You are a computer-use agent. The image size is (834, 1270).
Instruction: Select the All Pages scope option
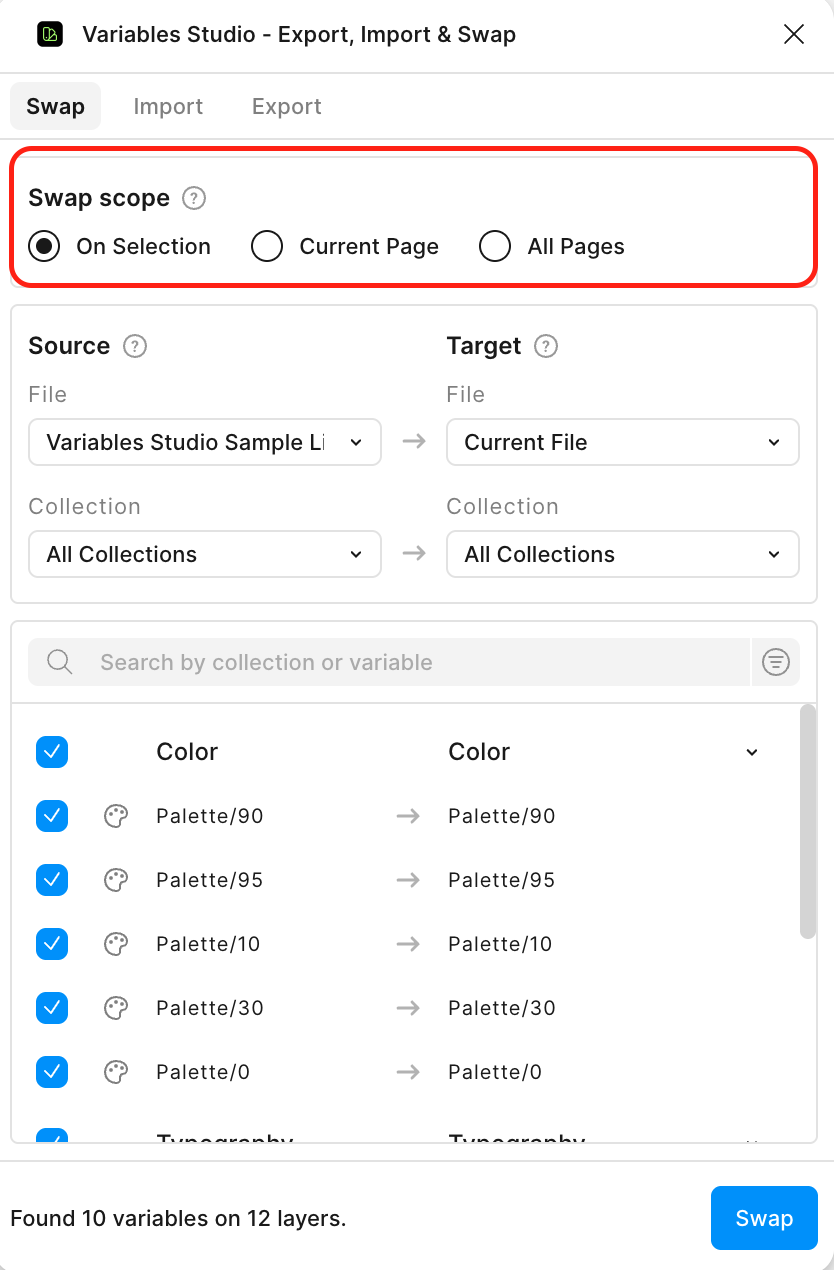495,246
